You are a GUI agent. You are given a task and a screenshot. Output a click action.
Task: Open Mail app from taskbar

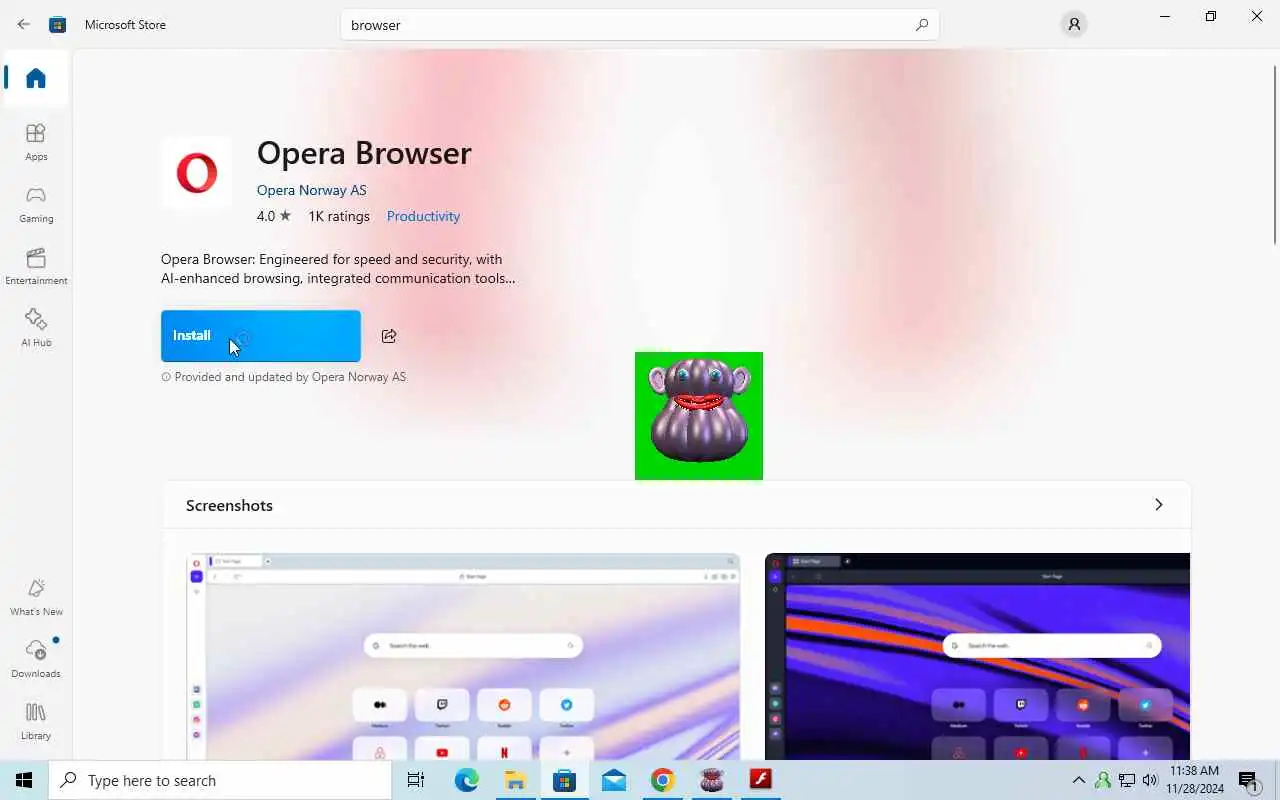(613, 780)
